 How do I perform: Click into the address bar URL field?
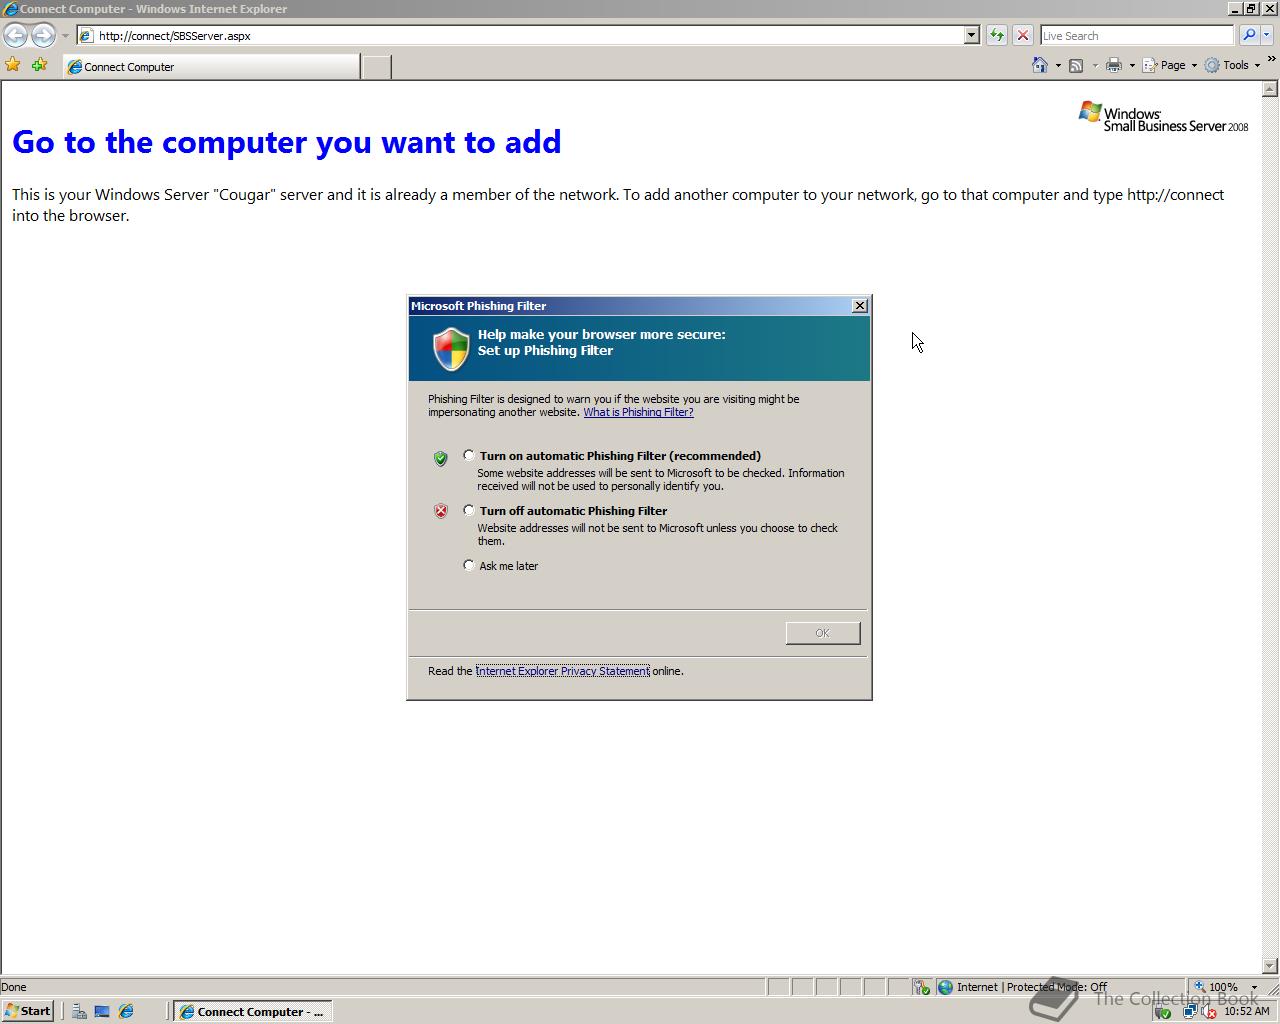click(x=520, y=36)
